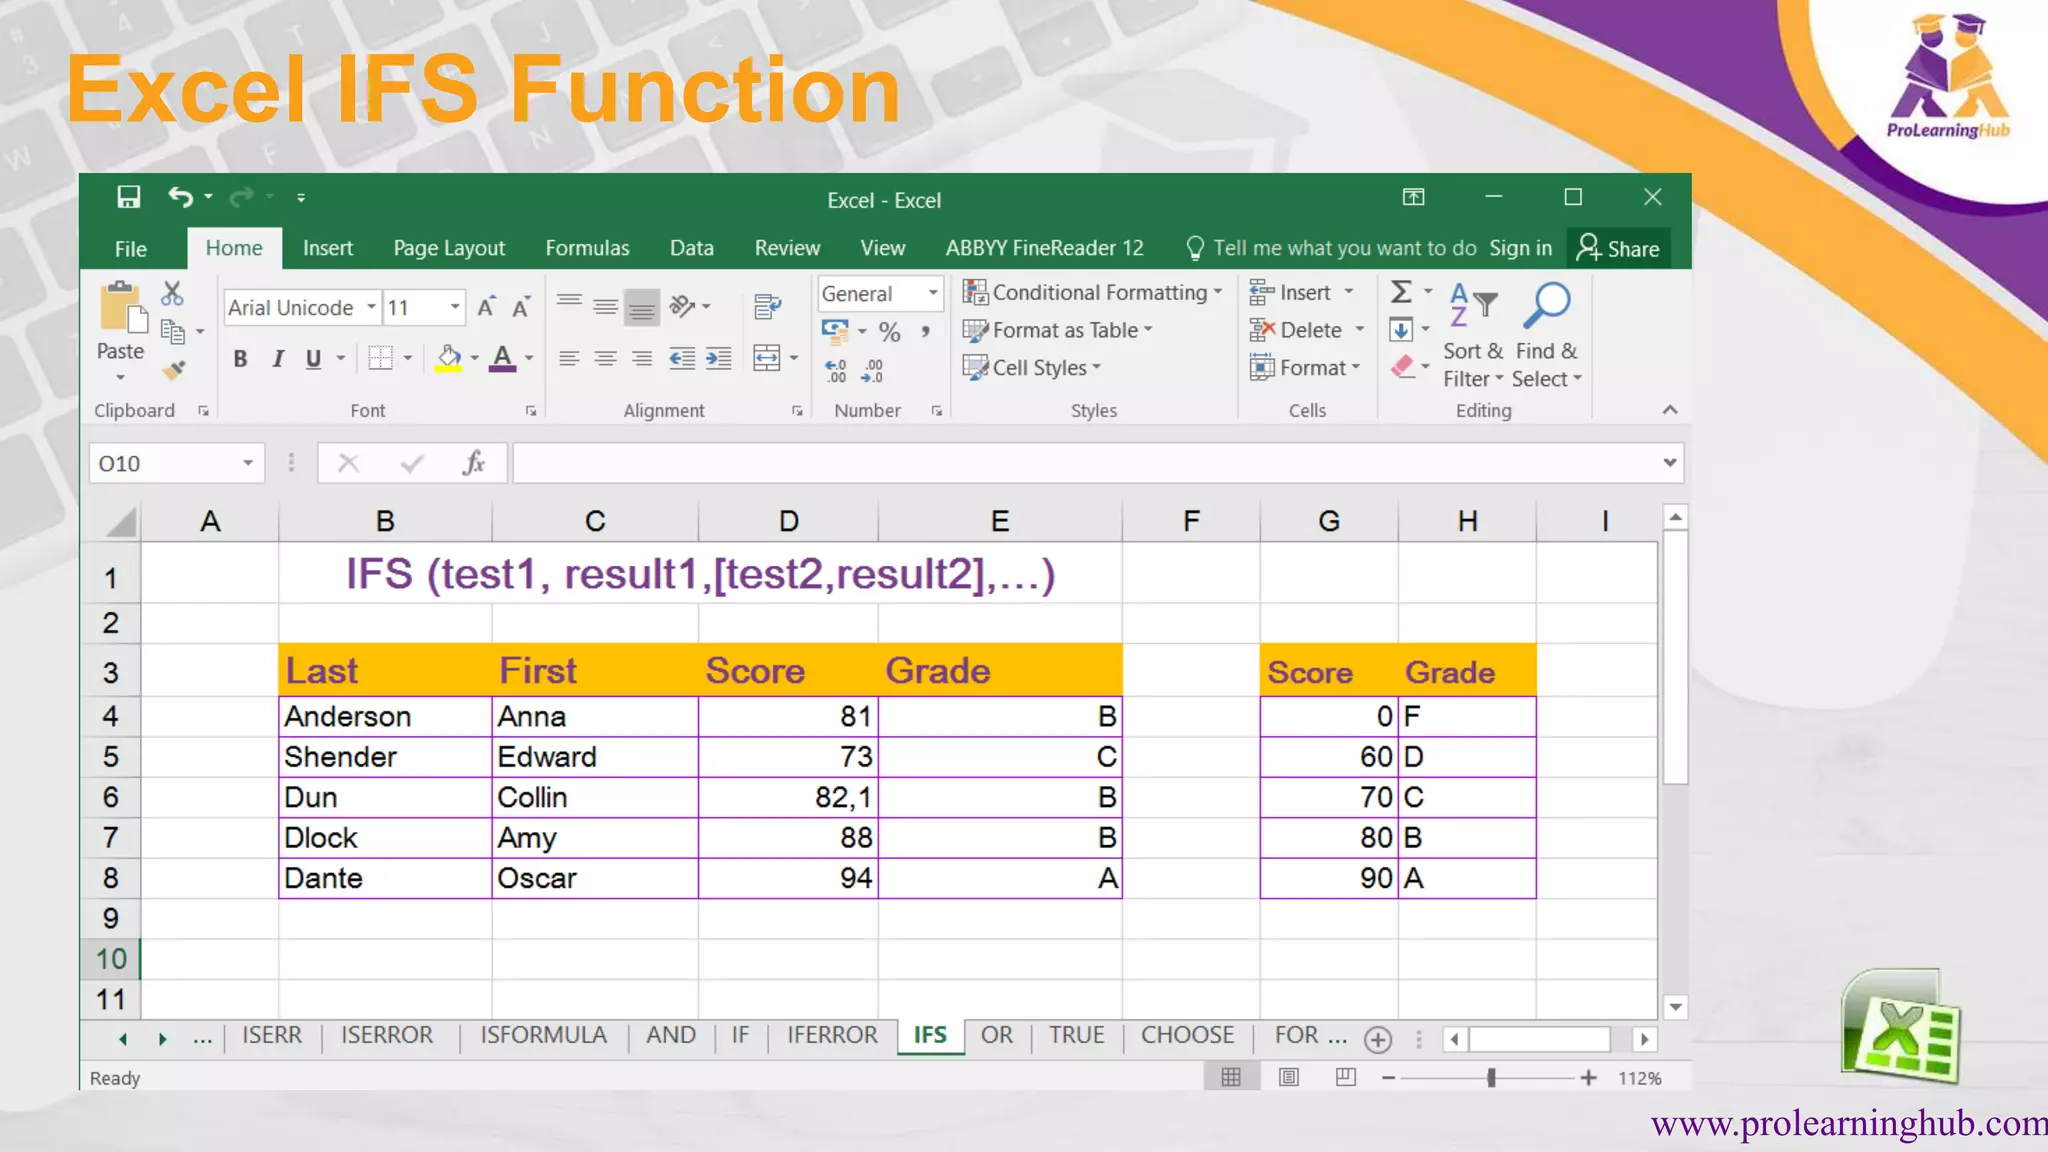Screen dimensions: 2048x1152
Task: Click the Comma Style icon
Action: click(x=926, y=331)
